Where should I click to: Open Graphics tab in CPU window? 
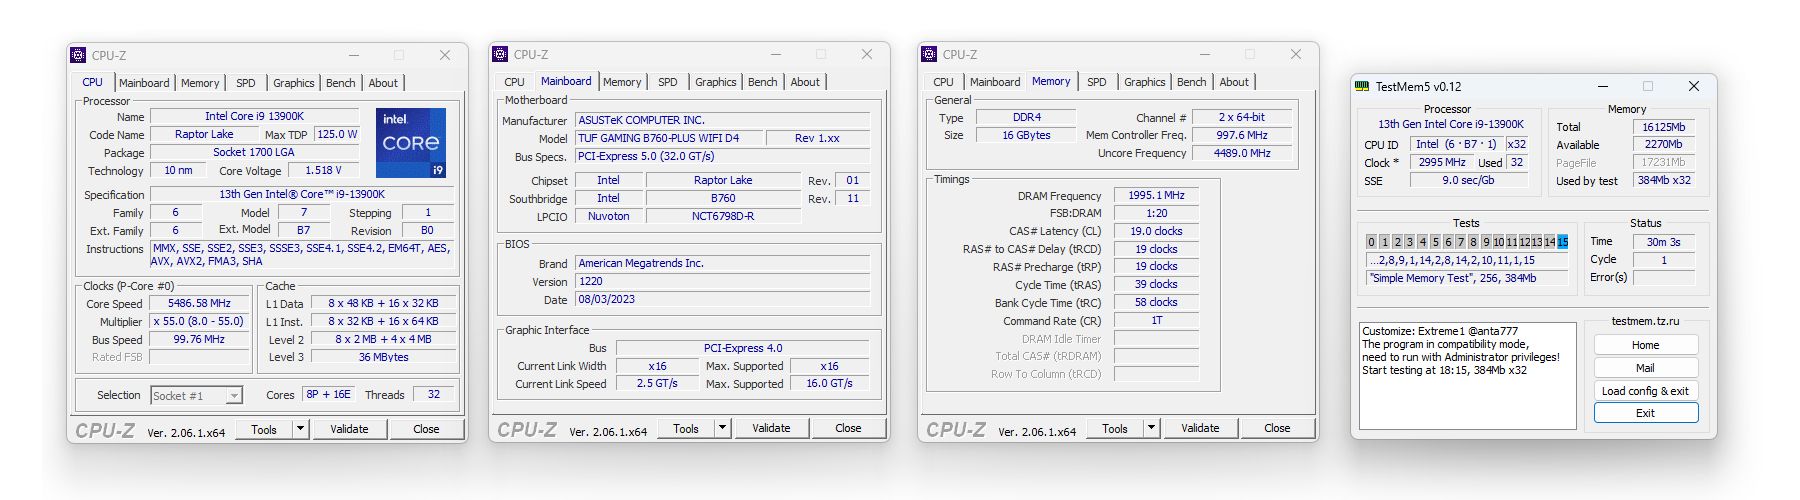[x=294, y=83]
